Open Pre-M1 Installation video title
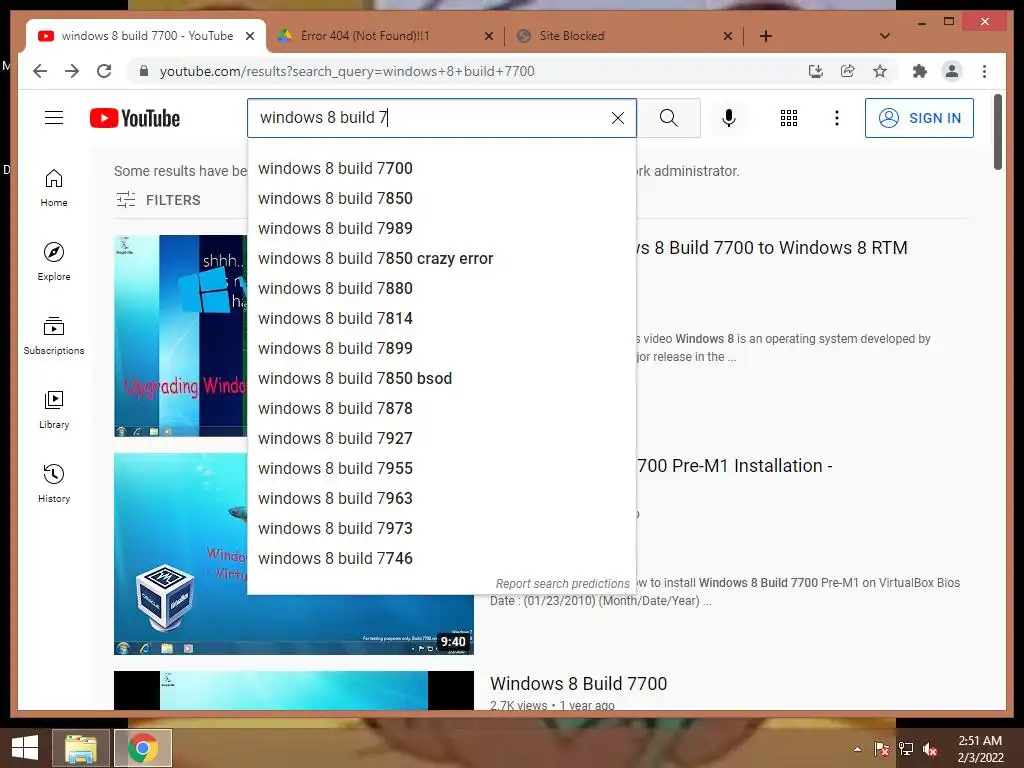The width and height of the screenshot is (1024, 768). [735, 466]
